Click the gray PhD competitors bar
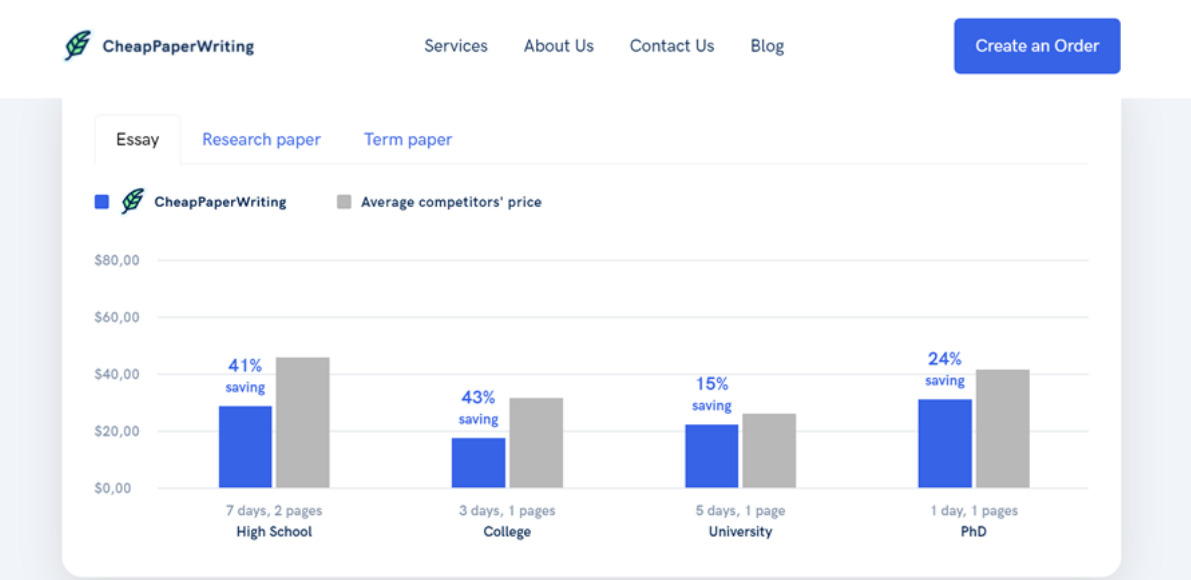Viewport: 1191px width, 580px height. click(x=1003, y=429)
